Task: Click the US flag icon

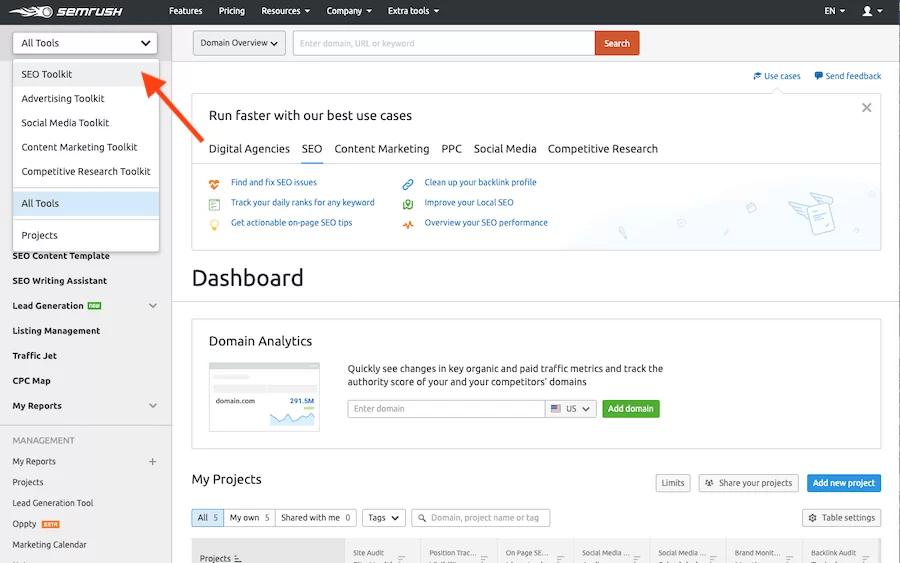Action: [556, 409]
